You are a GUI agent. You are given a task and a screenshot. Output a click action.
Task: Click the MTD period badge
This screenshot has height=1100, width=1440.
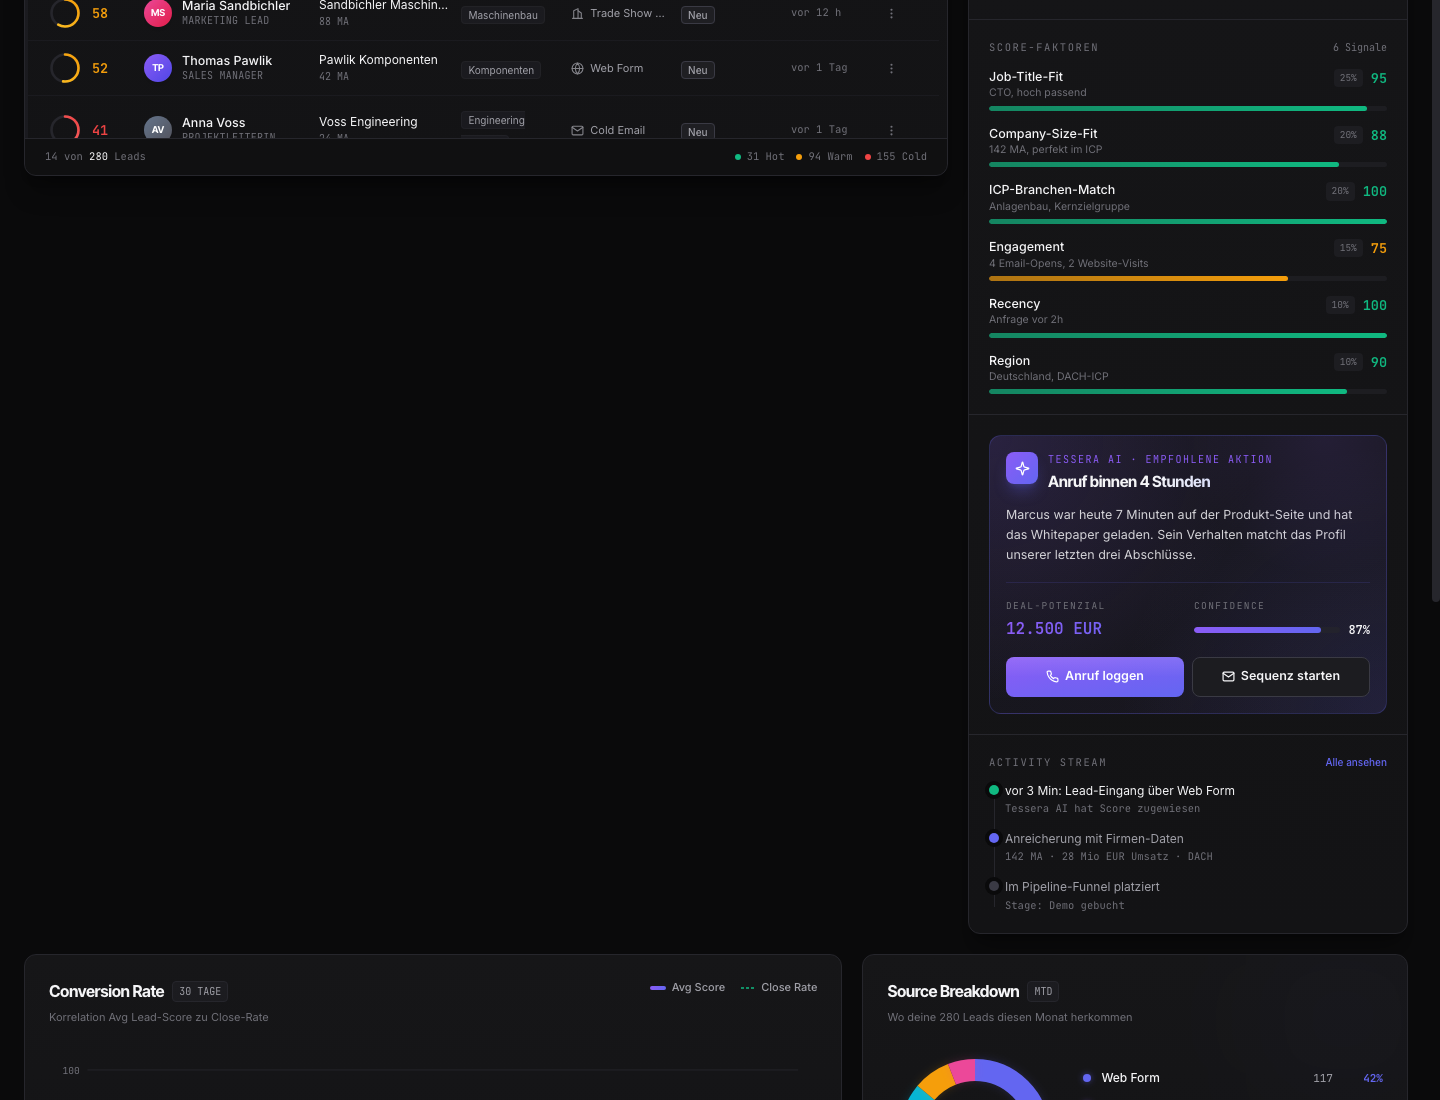[1043, 992]
